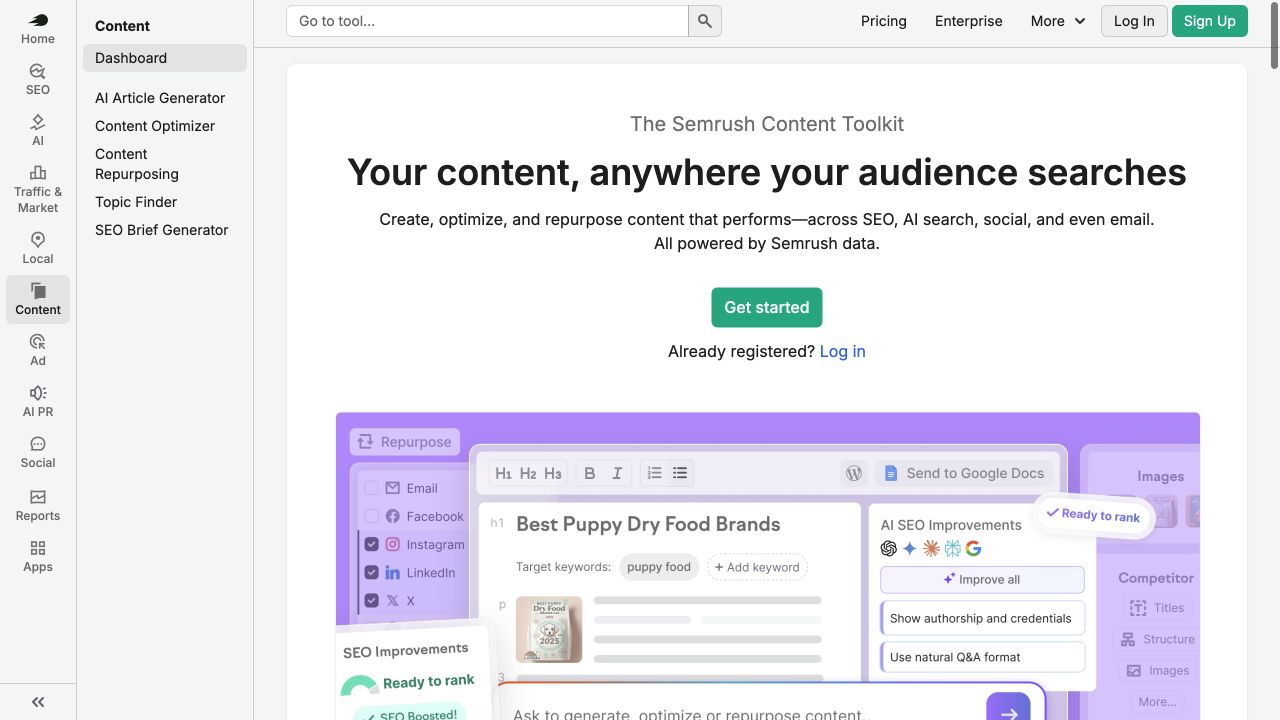
Task: Click the Italic formatting icon
Action: (617, 473)
